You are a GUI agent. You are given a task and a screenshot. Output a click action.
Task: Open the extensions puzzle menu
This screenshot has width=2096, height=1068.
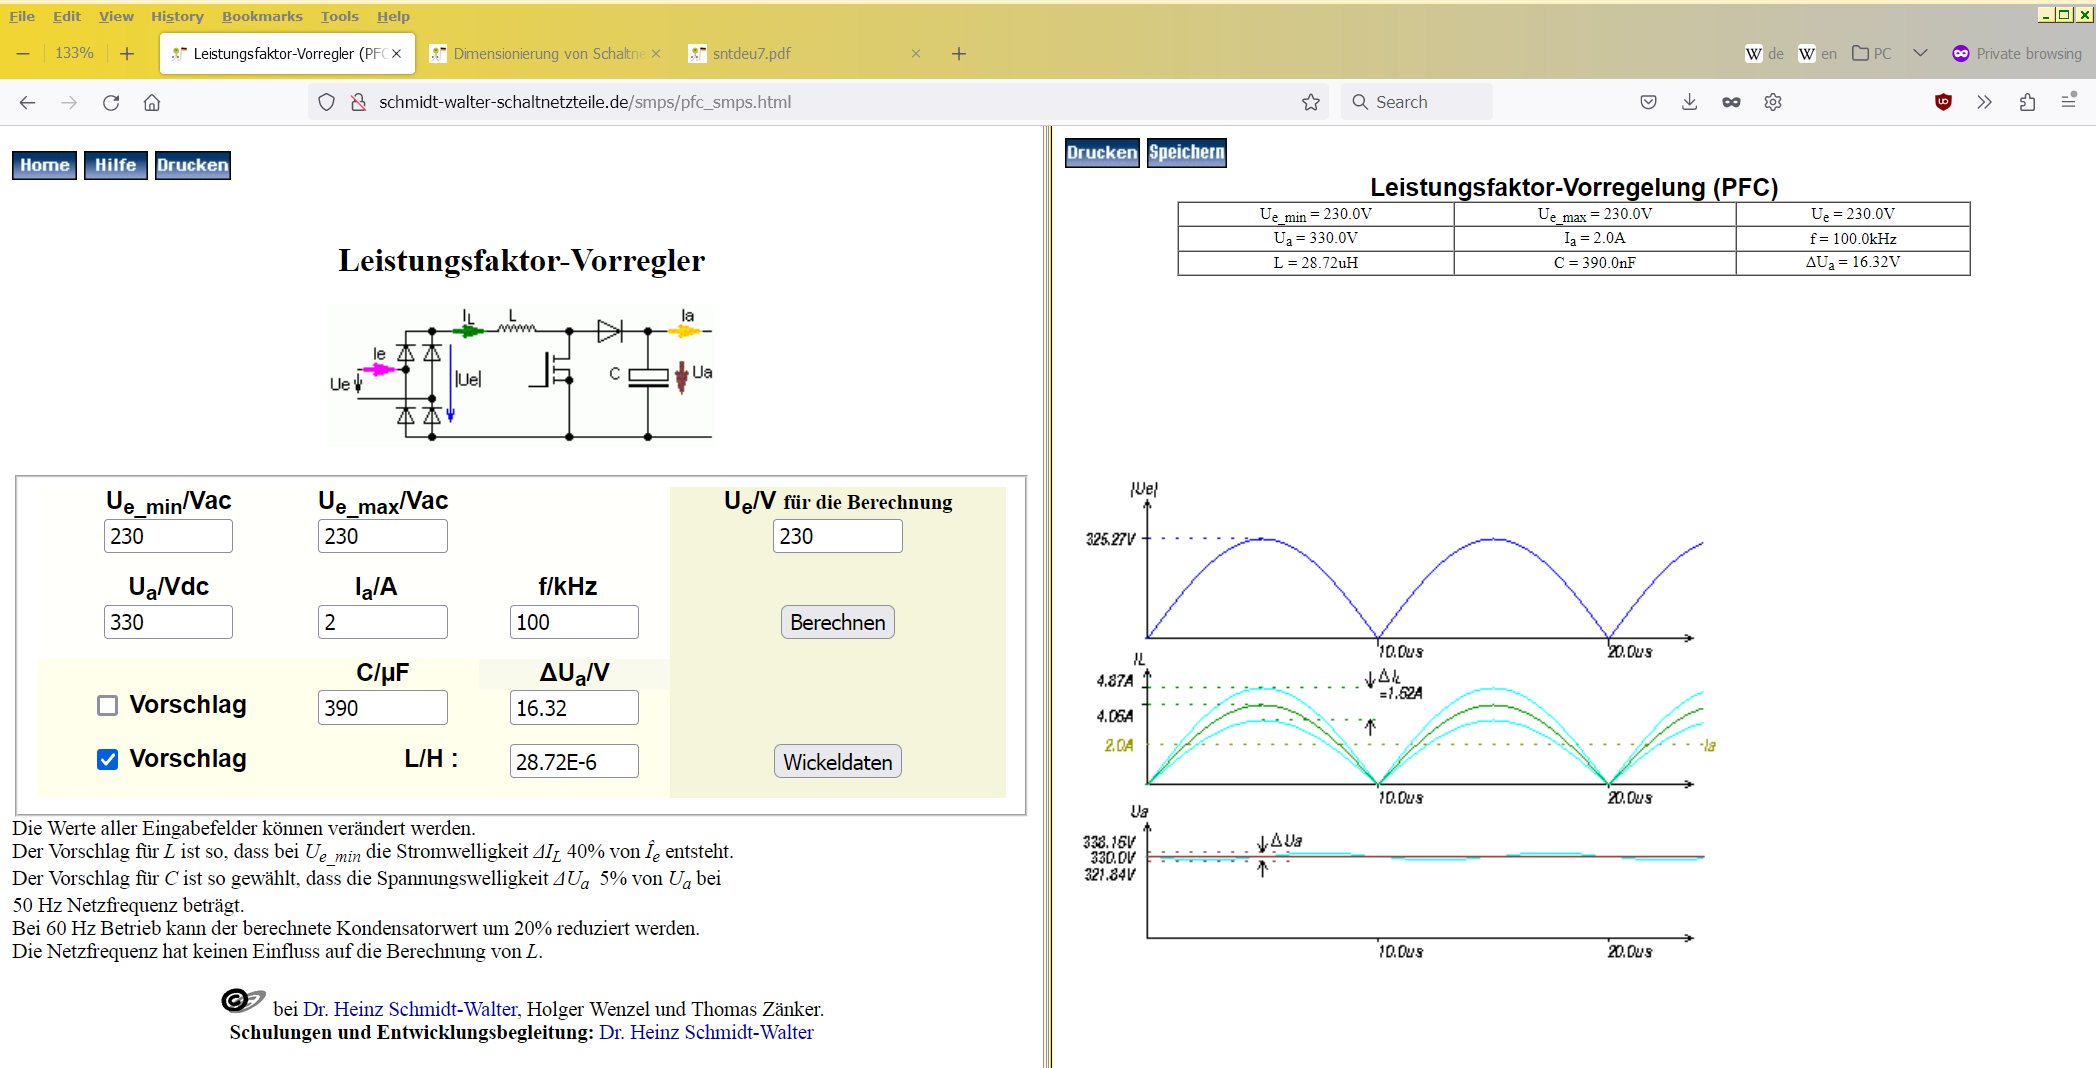tap(2027, 102)
